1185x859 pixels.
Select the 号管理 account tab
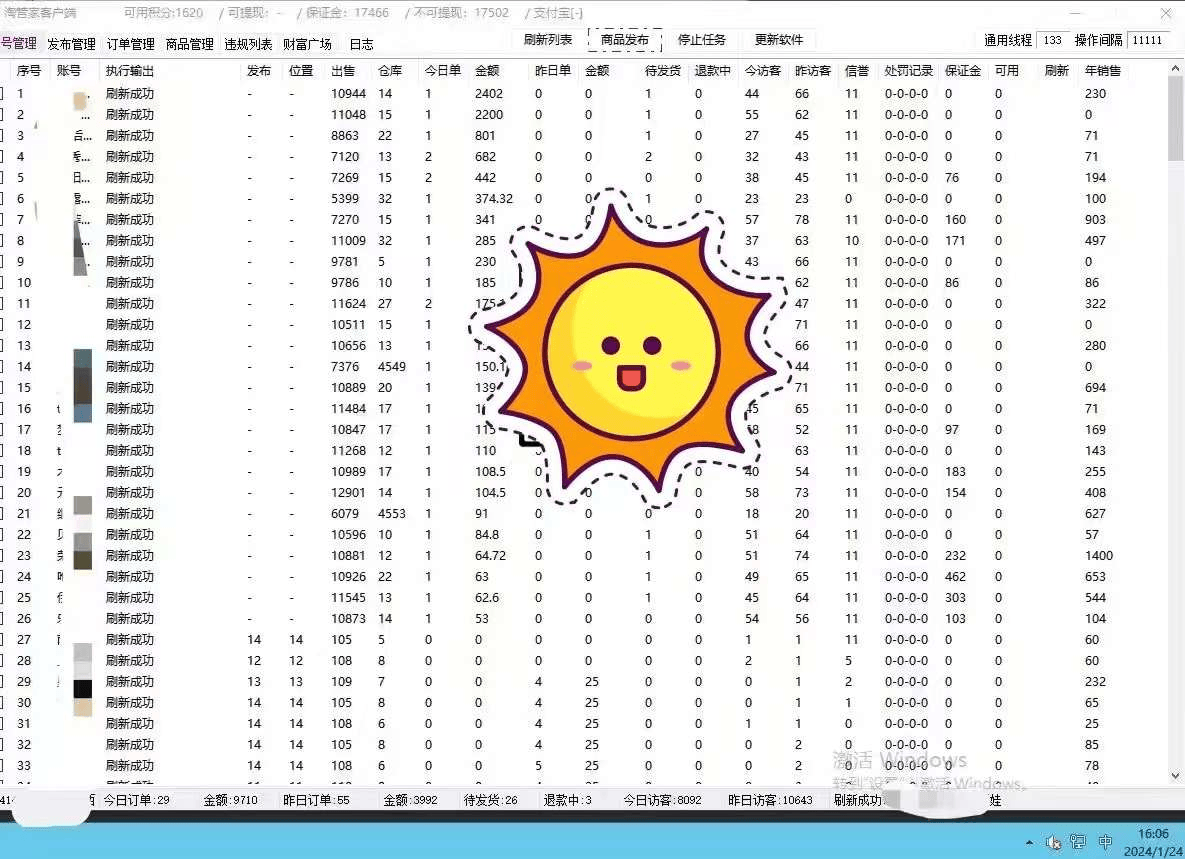tap(18, 43)
